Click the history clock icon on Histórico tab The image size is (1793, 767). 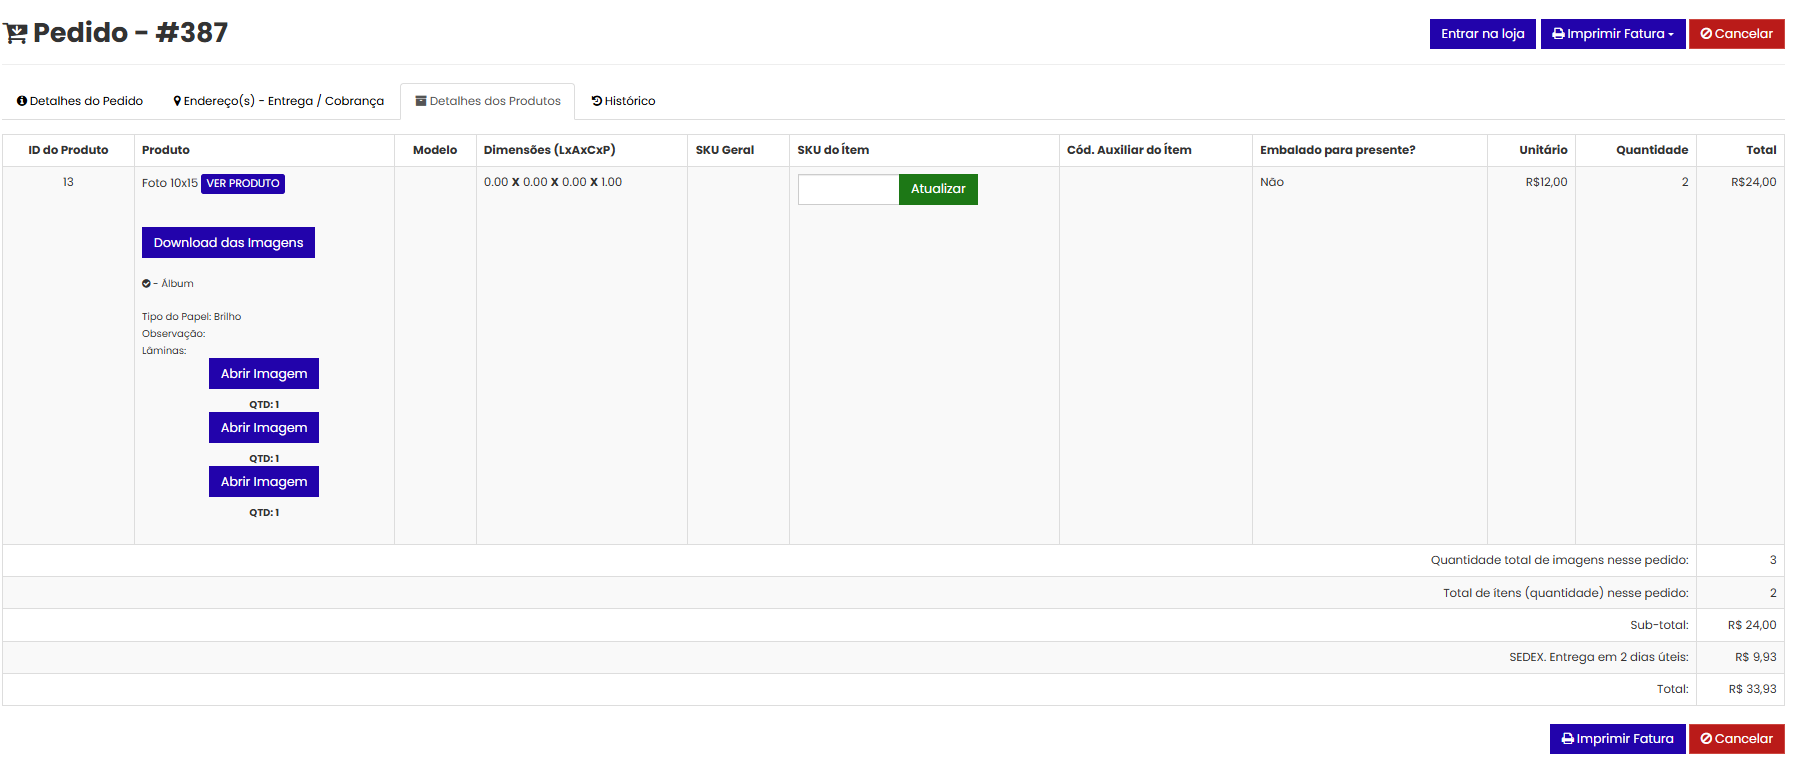pyautogui.click(x=597, y=101)
